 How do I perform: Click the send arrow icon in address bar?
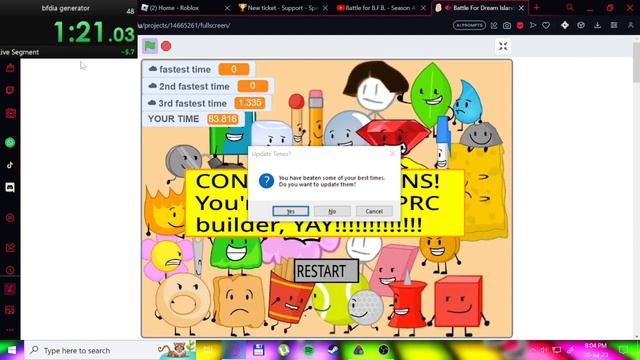point(533,25)
